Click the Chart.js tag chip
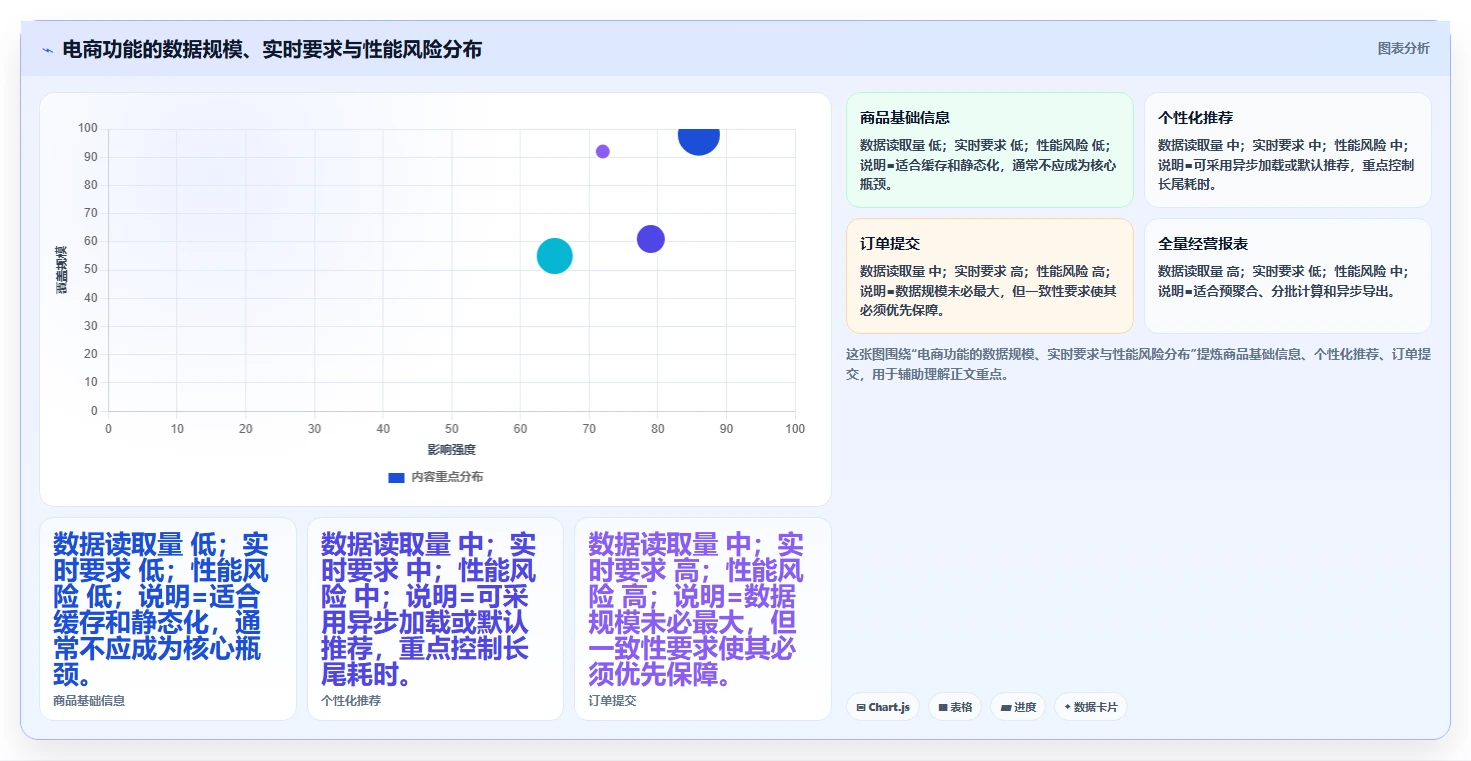 point(882,707)
